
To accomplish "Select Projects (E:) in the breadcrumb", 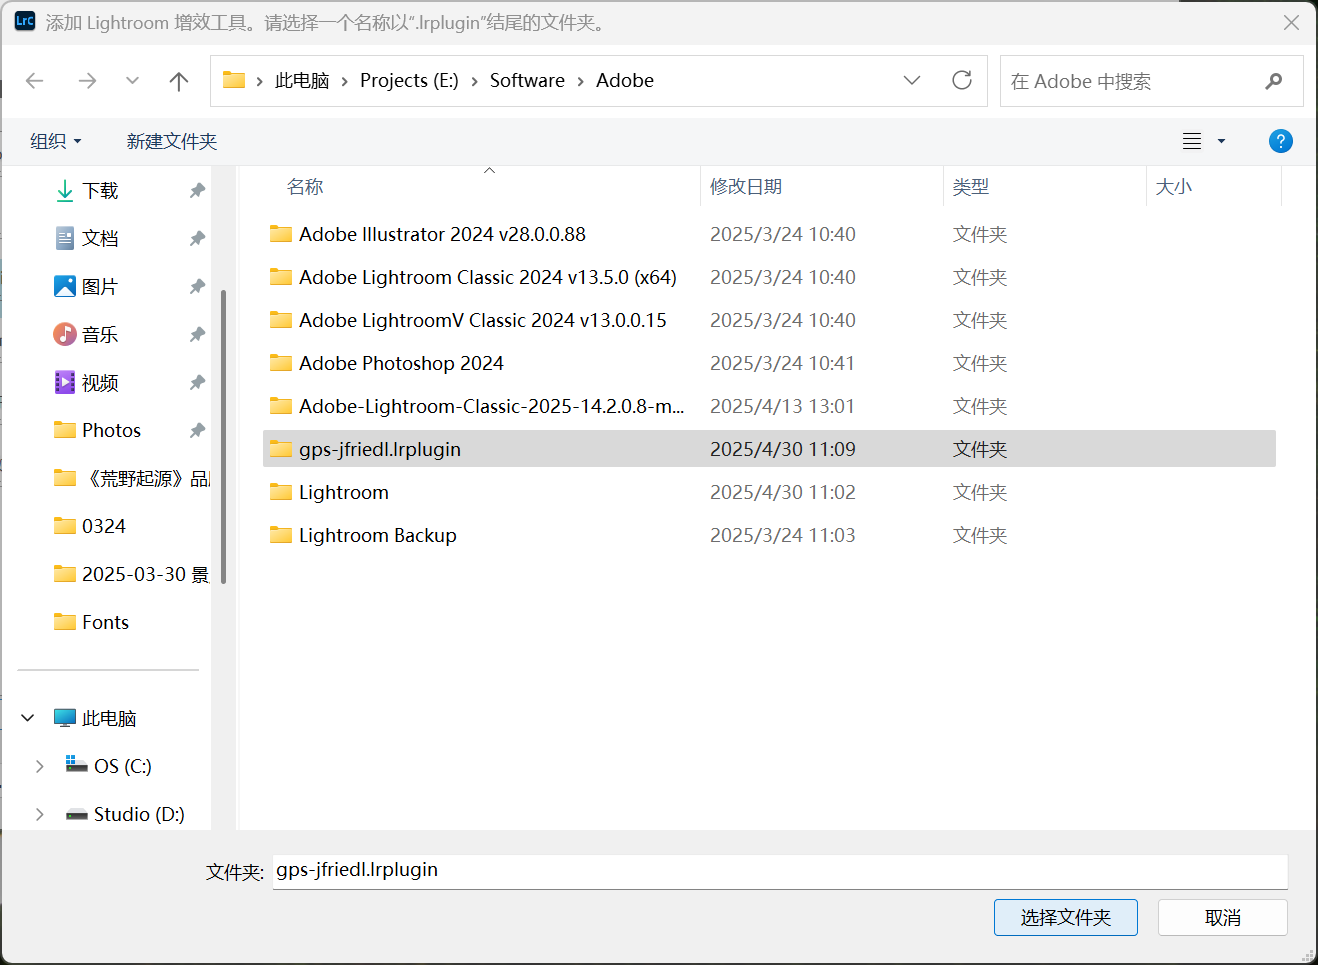I will point(409,81).
